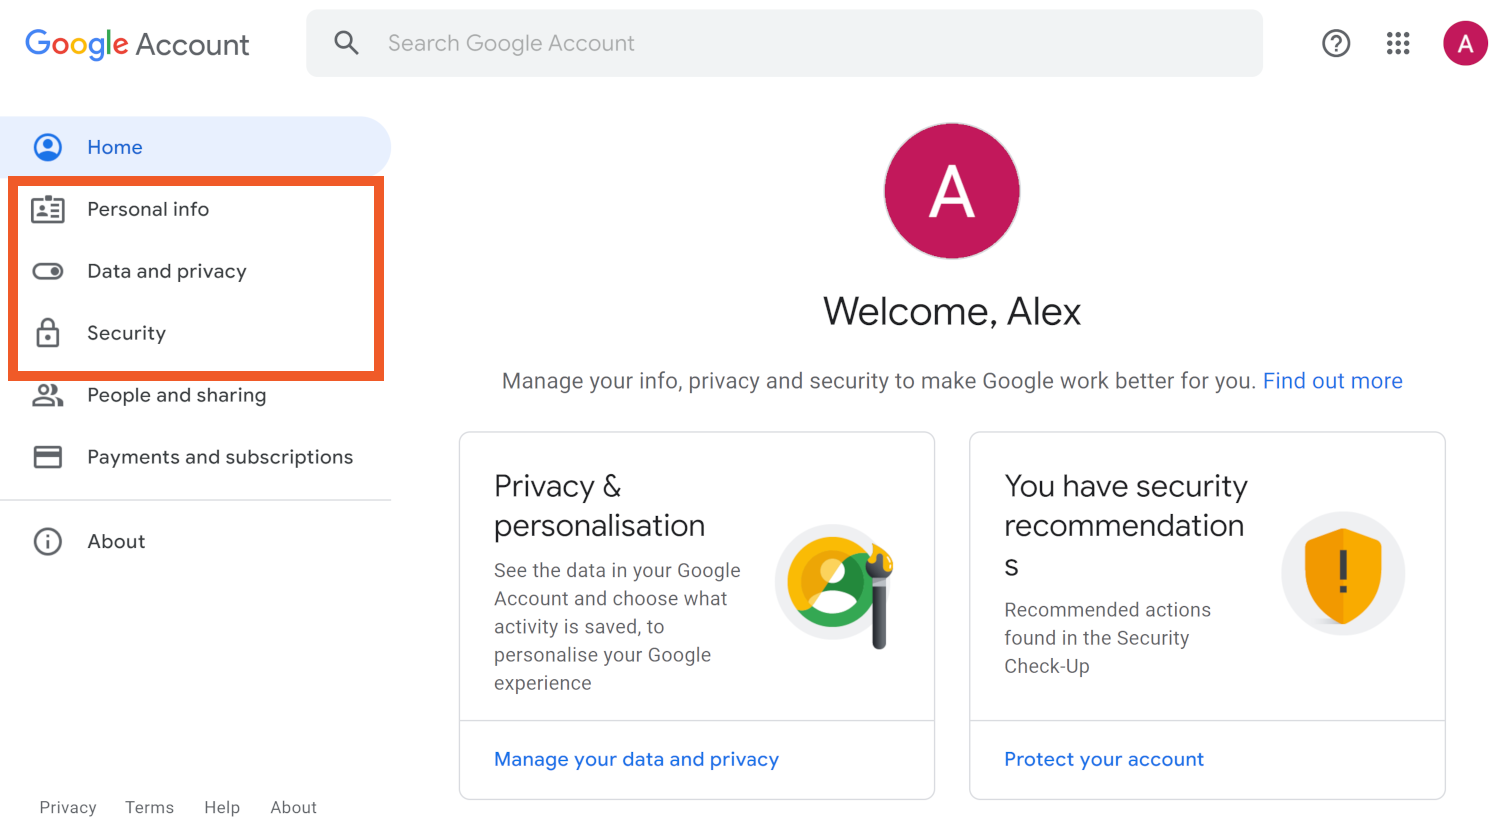Go to Data and privacy section
This screenshot has width=1500, height=825.
coord(167,271)
